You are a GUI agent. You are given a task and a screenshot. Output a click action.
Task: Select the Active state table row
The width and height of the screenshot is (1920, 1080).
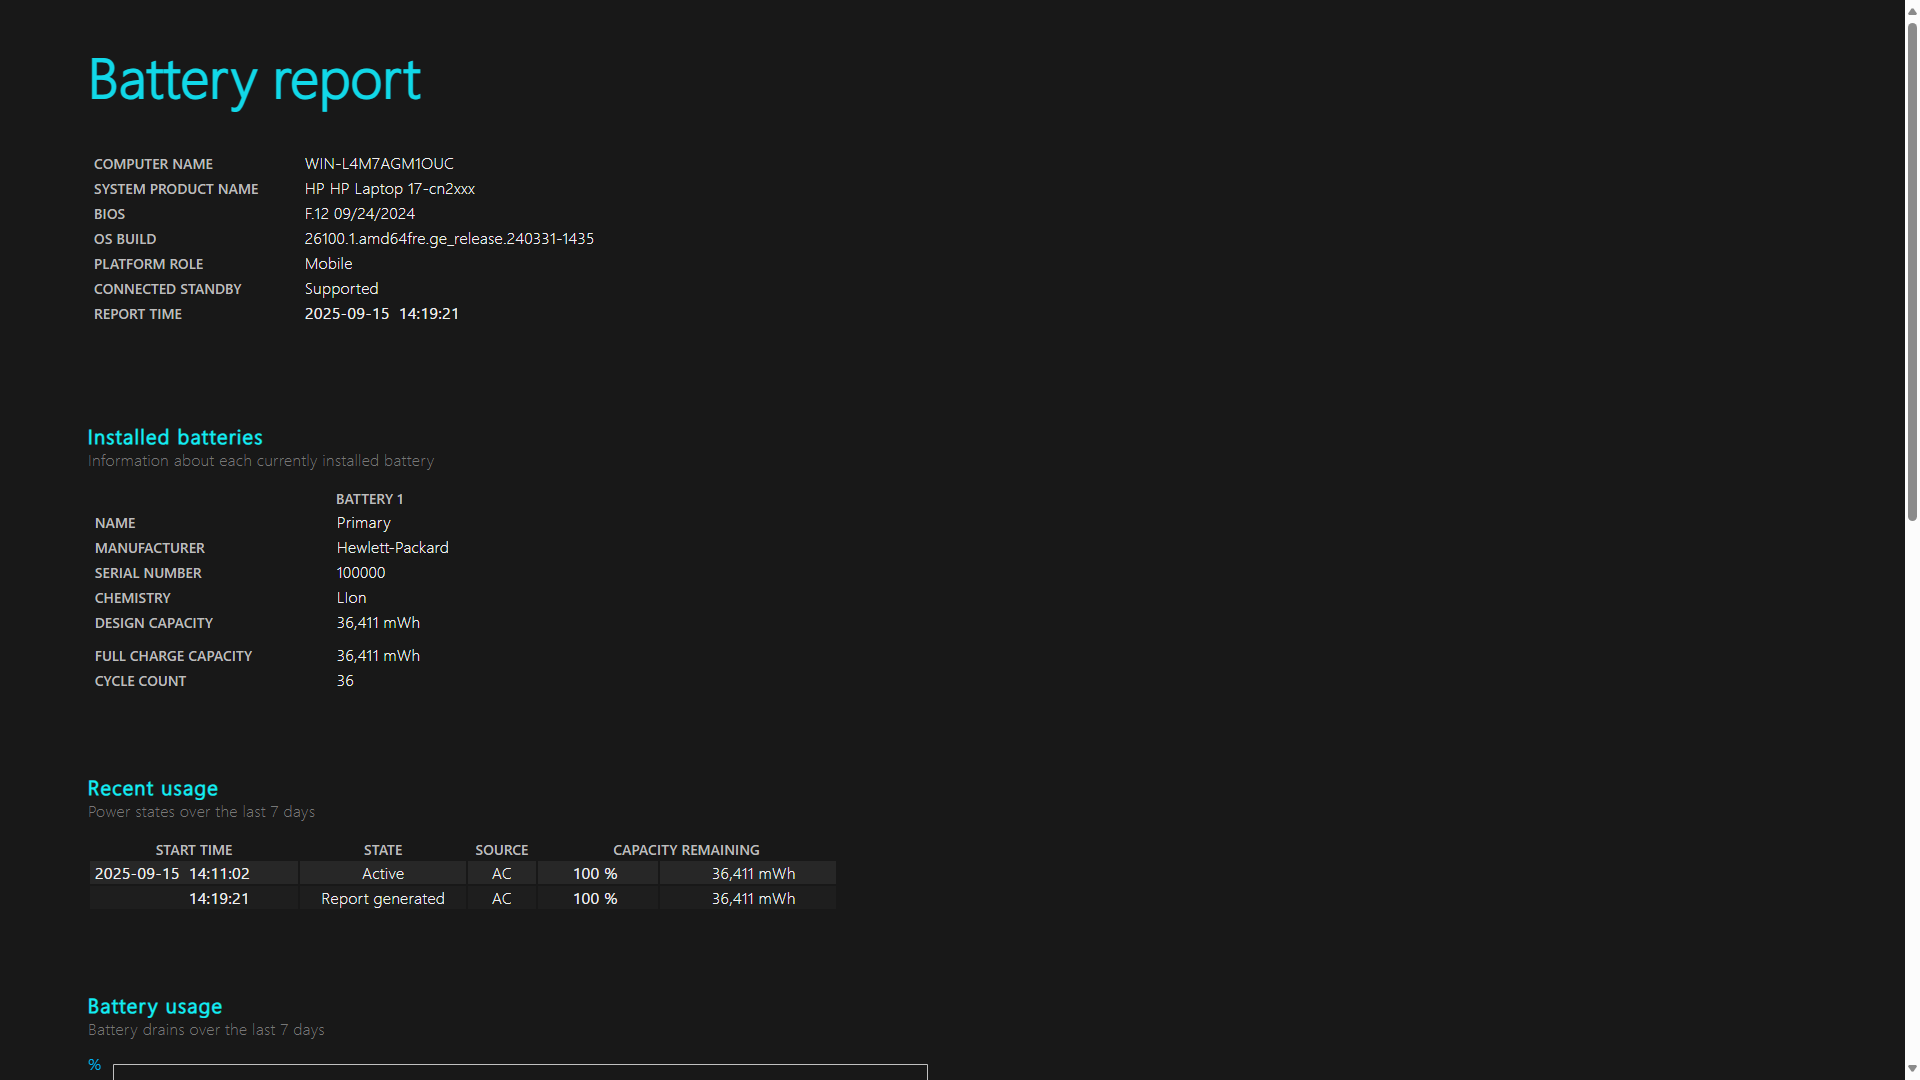click(463, 873)
